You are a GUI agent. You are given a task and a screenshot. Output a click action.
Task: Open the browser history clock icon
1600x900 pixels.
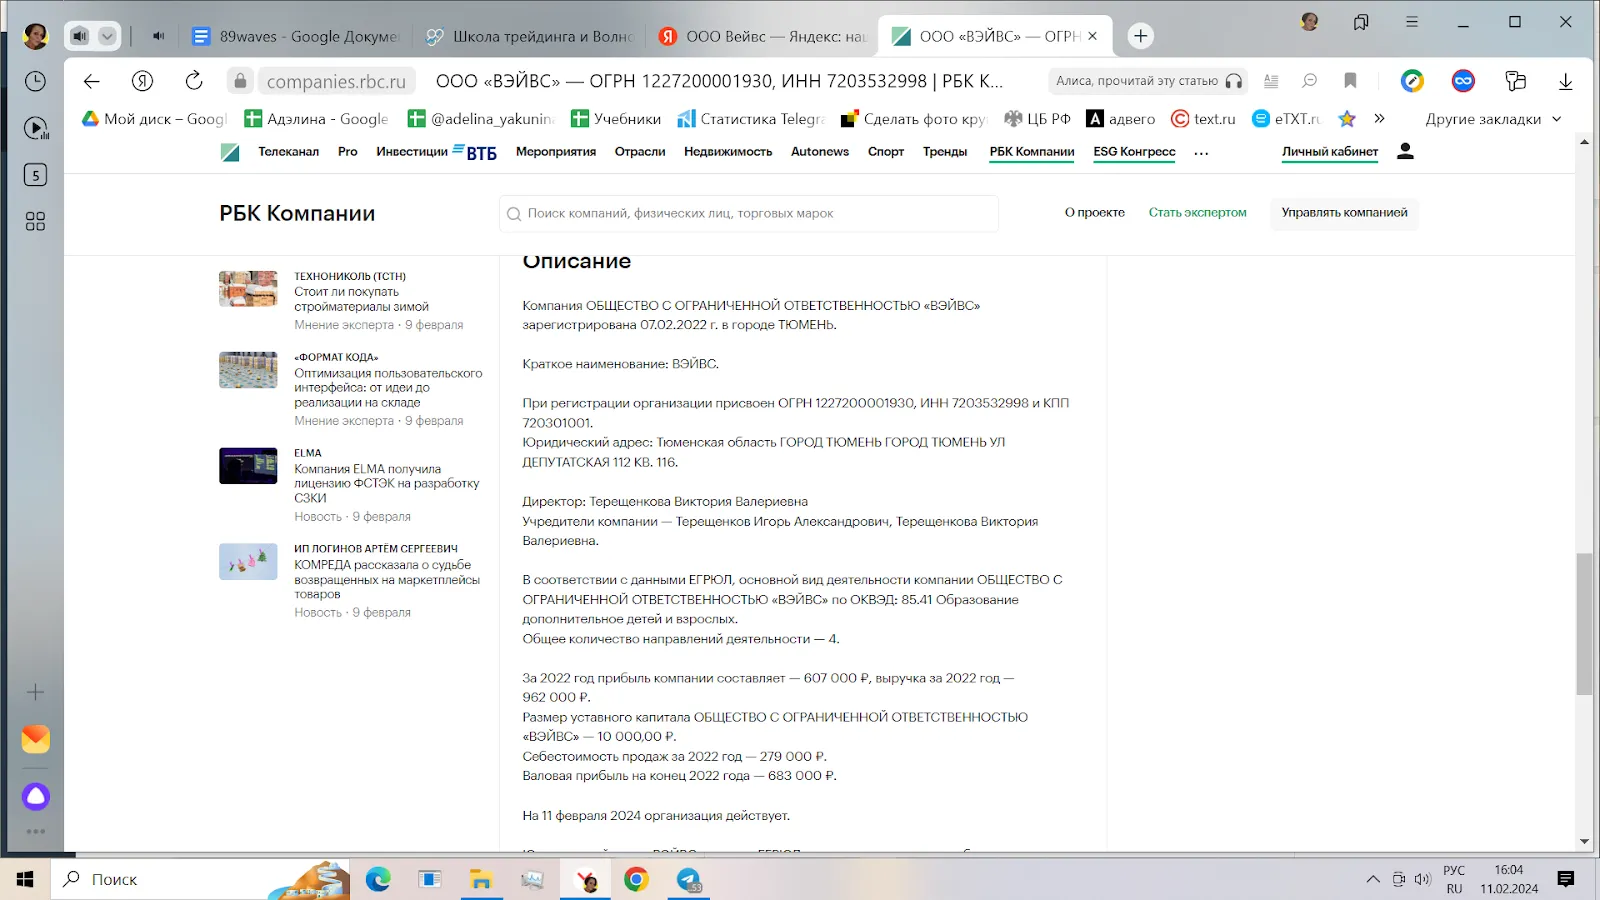coord(35,81)
